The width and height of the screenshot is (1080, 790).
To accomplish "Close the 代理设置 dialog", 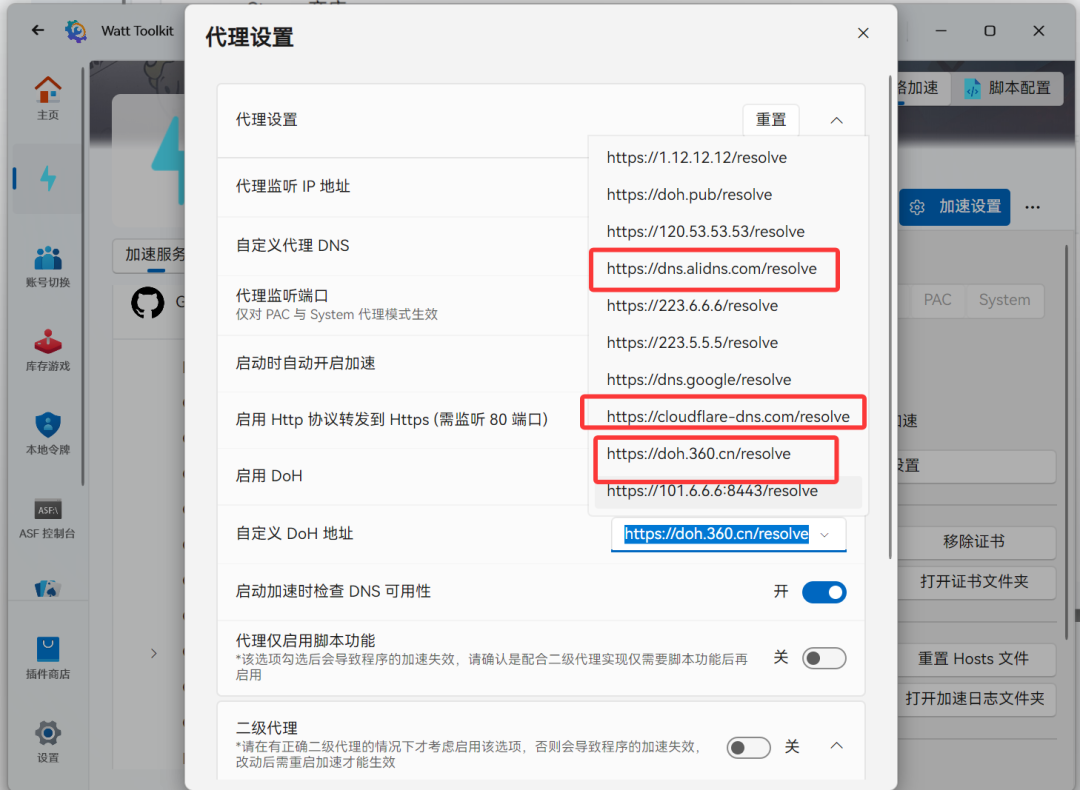I will 863,33.
